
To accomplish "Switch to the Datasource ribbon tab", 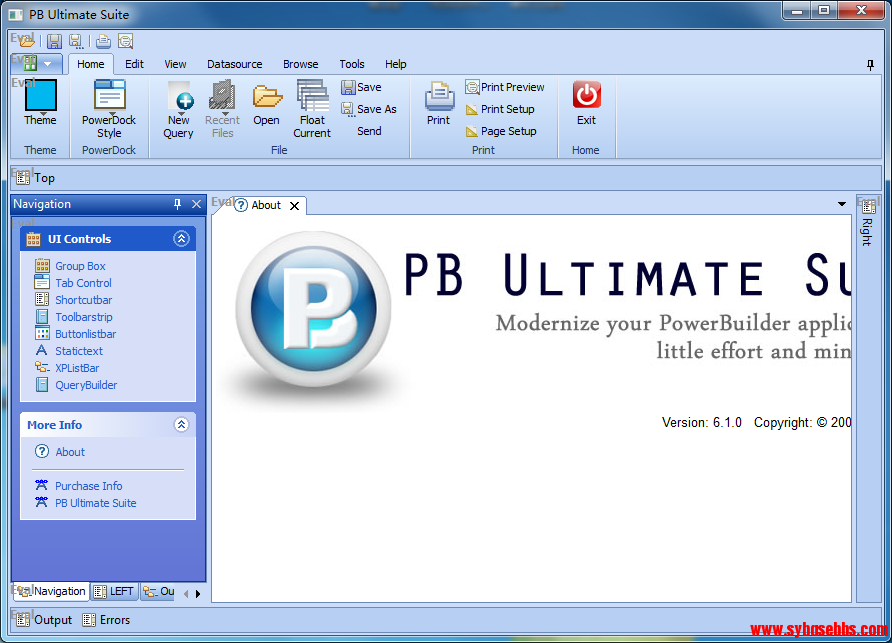I will (x=234, y=64).
